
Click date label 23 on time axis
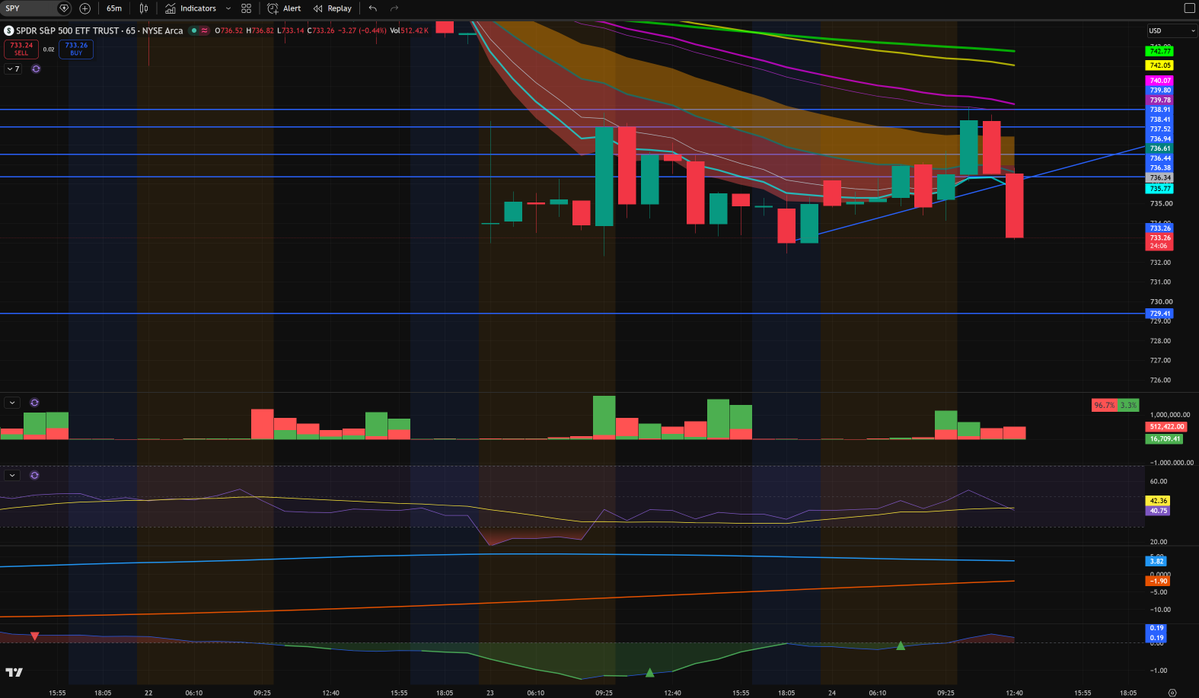point(489,693)
